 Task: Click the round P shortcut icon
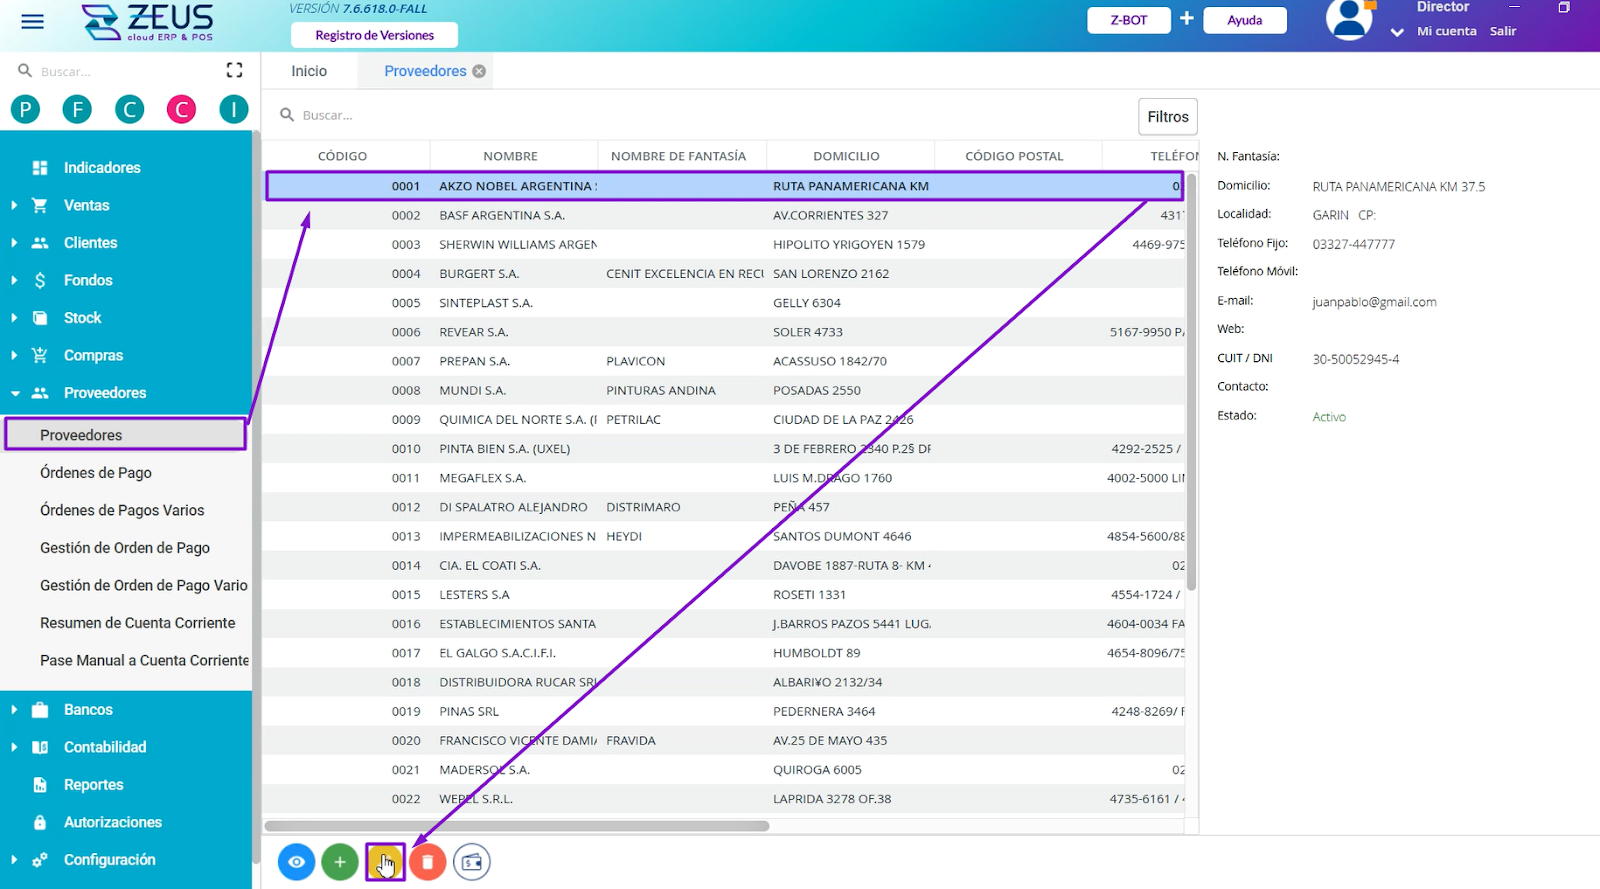(x=25, y=109)
